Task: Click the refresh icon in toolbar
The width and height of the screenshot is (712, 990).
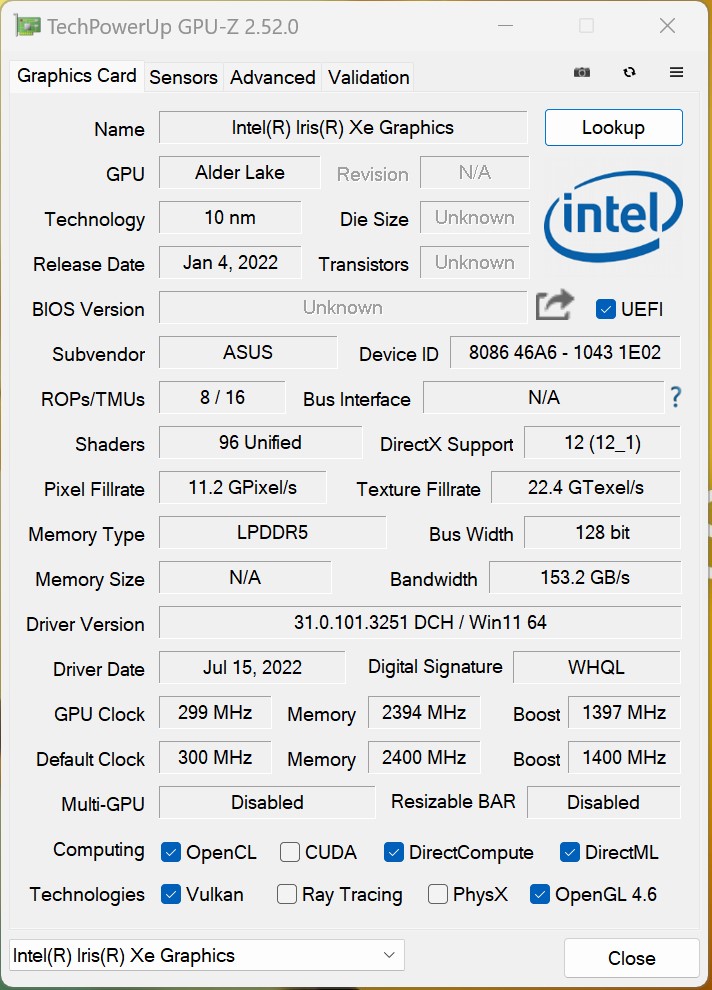Action: [x=629, y=73]
